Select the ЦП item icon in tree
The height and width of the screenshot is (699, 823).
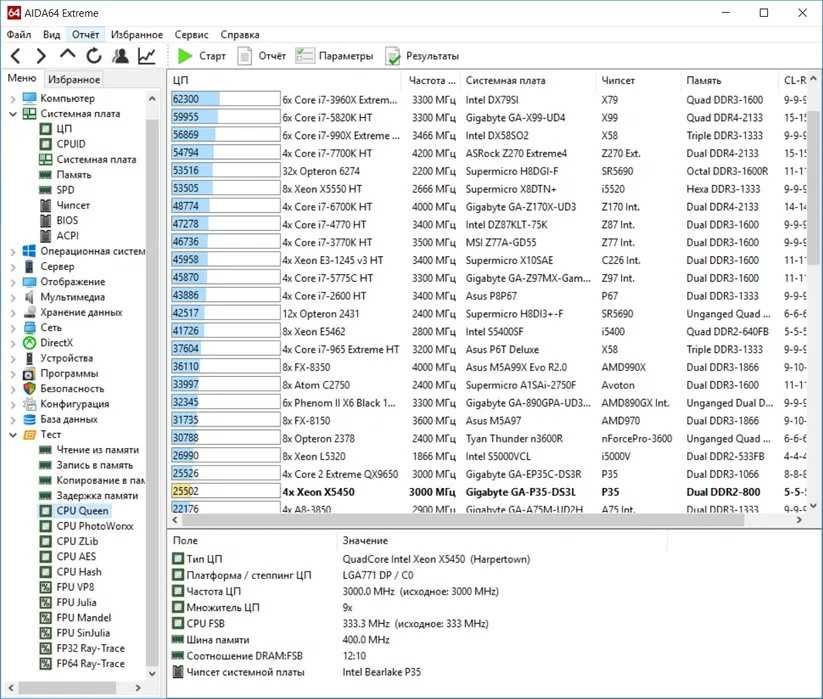click(46, 129)
